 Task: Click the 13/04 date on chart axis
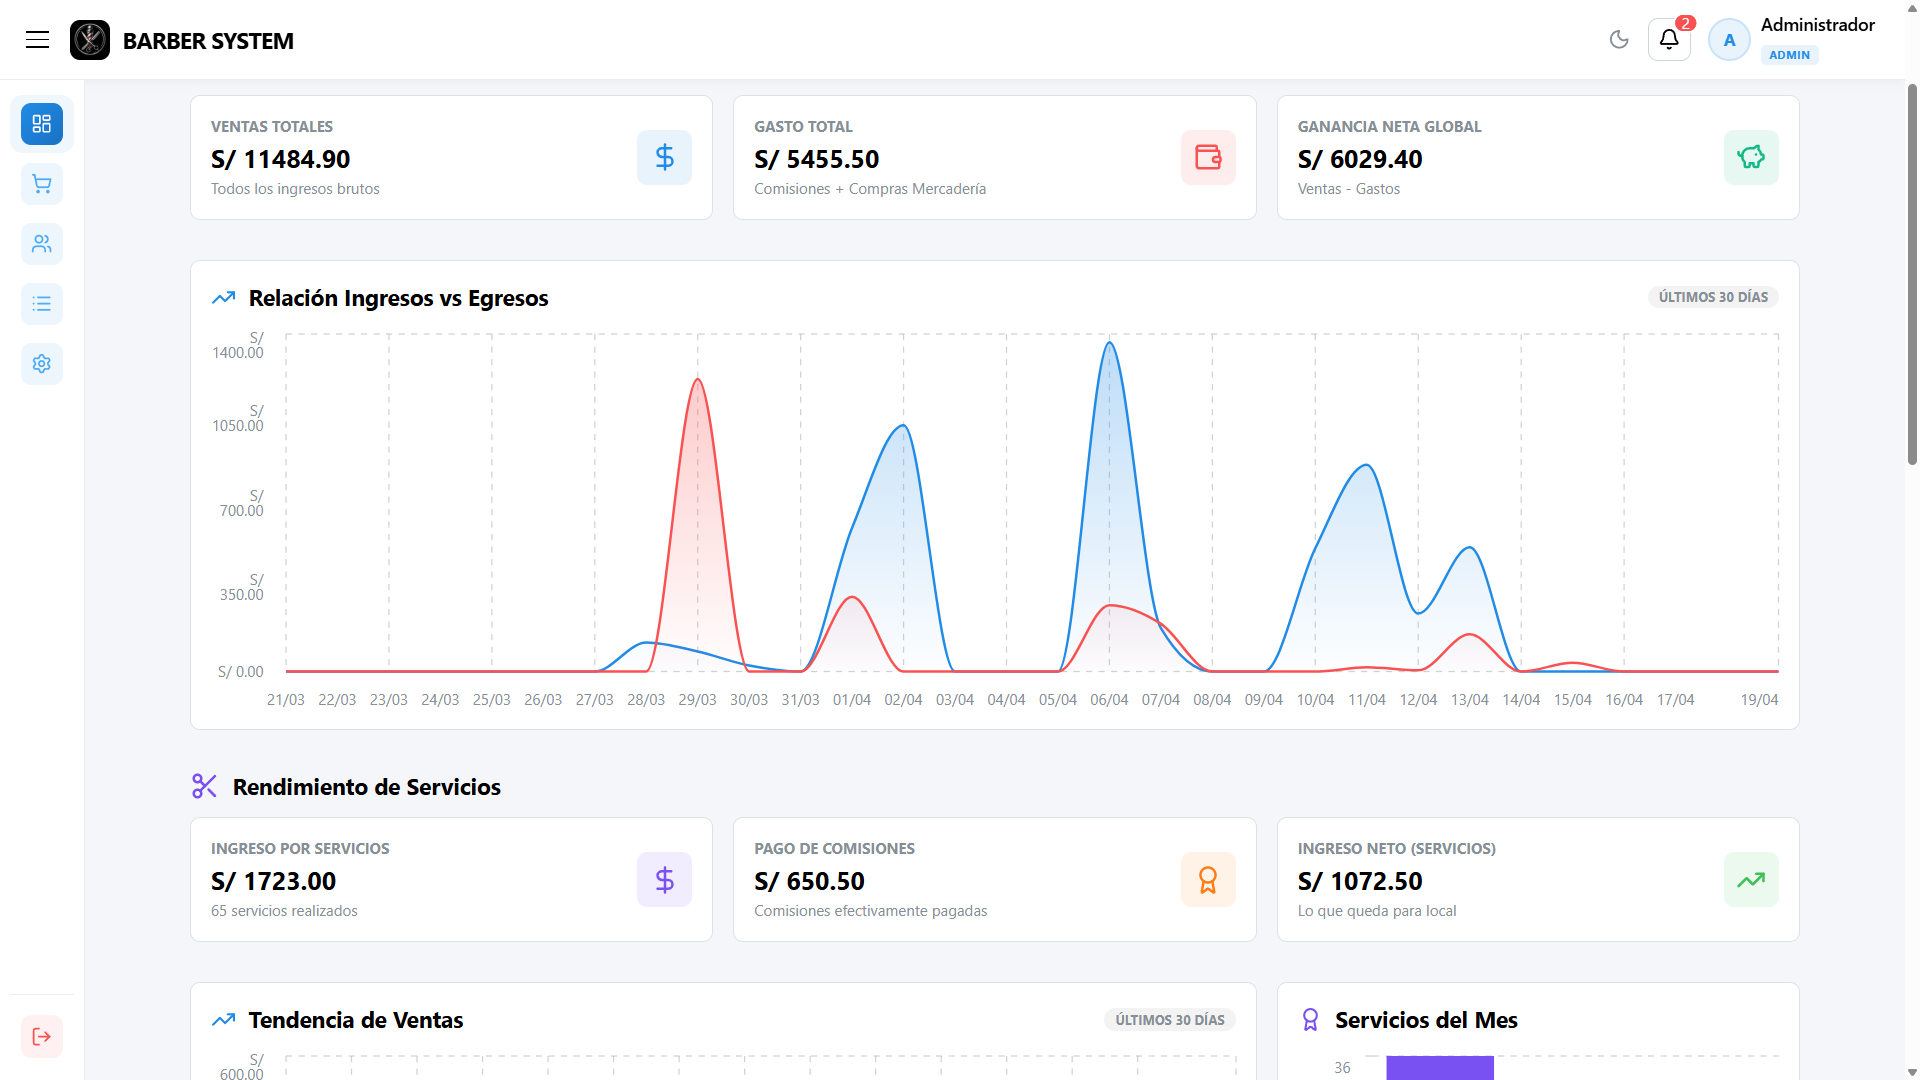click(1470, 700)
